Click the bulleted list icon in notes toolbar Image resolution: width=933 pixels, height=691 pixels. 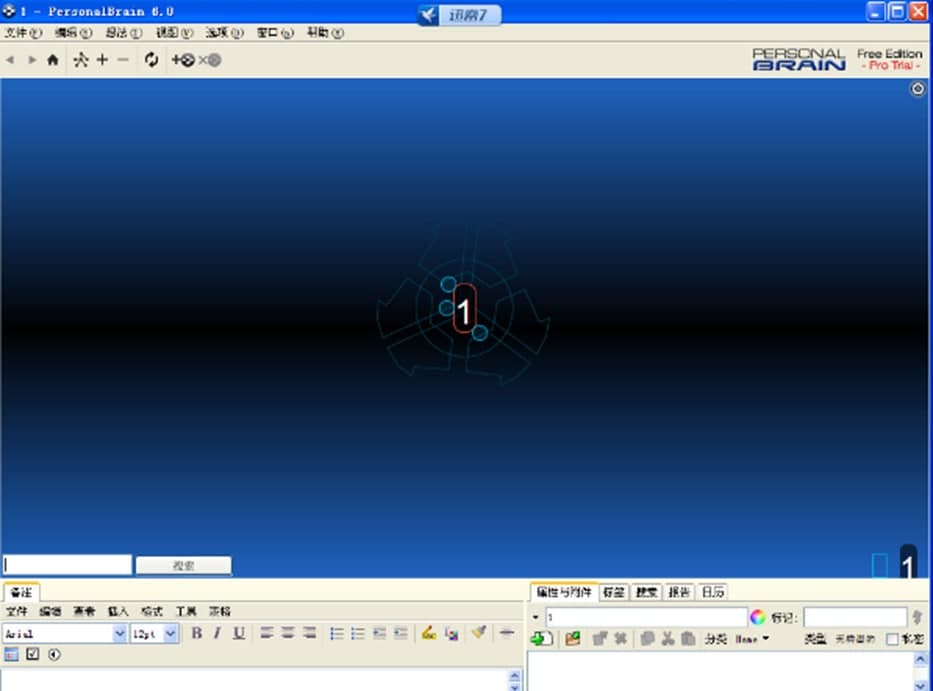[x=358, y=633]
